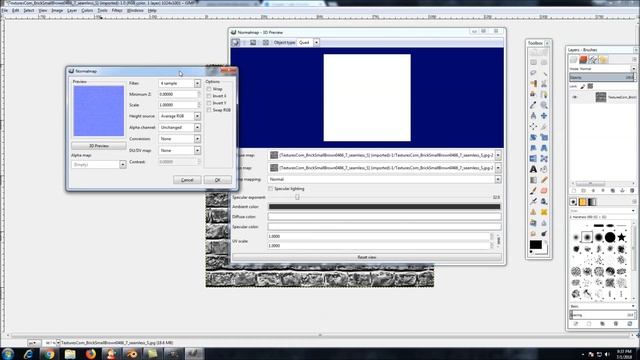640x360 pixels.
Task: Choose the star-shaped brush
Action: 621,237
